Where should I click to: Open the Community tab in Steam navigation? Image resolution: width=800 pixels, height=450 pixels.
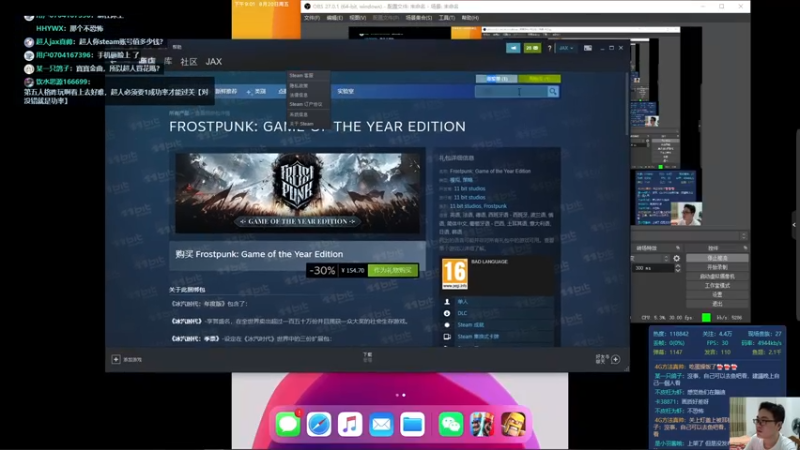(x=189, y=62)
